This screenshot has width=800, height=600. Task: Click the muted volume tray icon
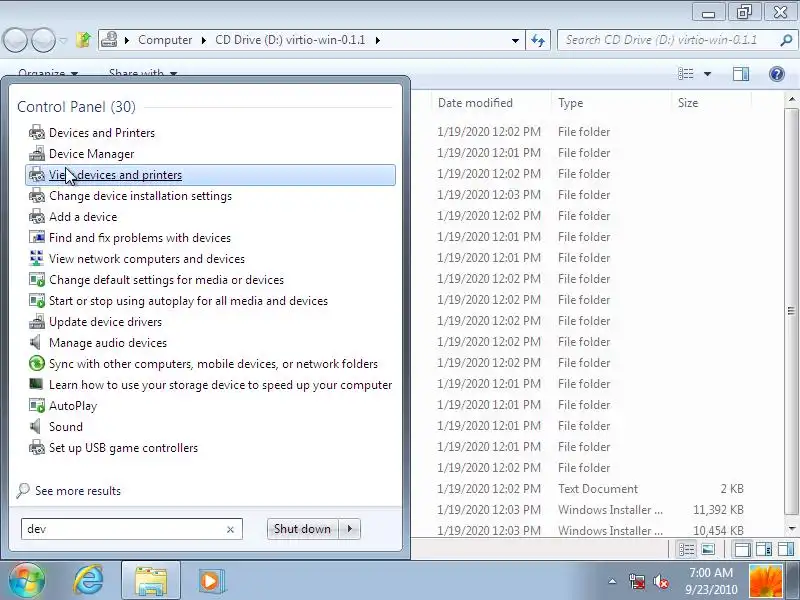[661, 581]
